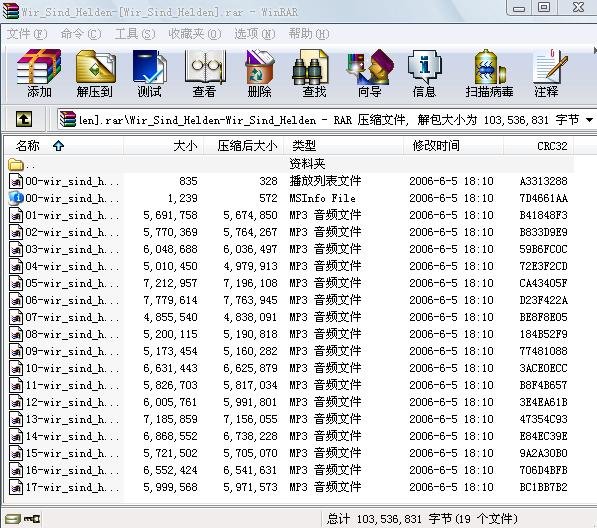The width and height of the screenshot is (597, 528).
Task: Select file 11-wir_sind_h...
Action: [72, 386]
